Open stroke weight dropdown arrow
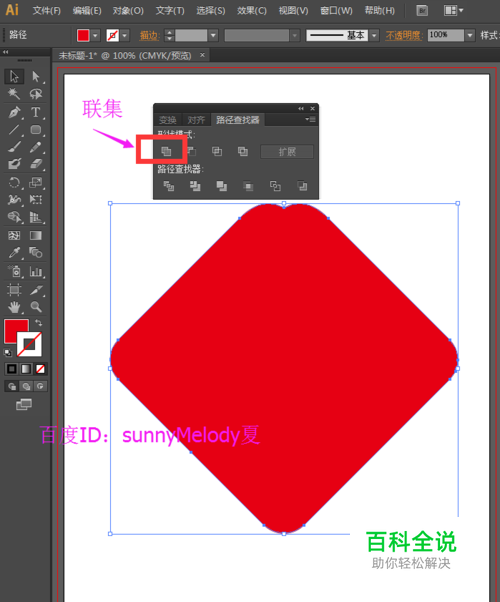 coord(213,36)
